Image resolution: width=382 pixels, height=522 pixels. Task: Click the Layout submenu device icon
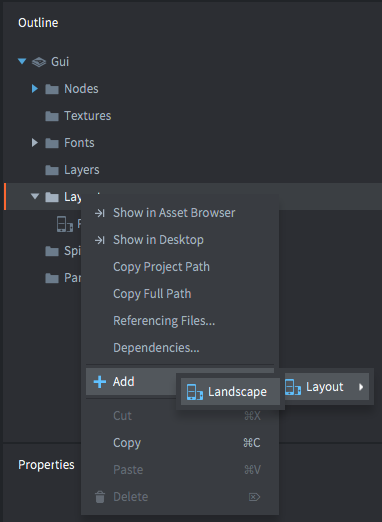293,387
